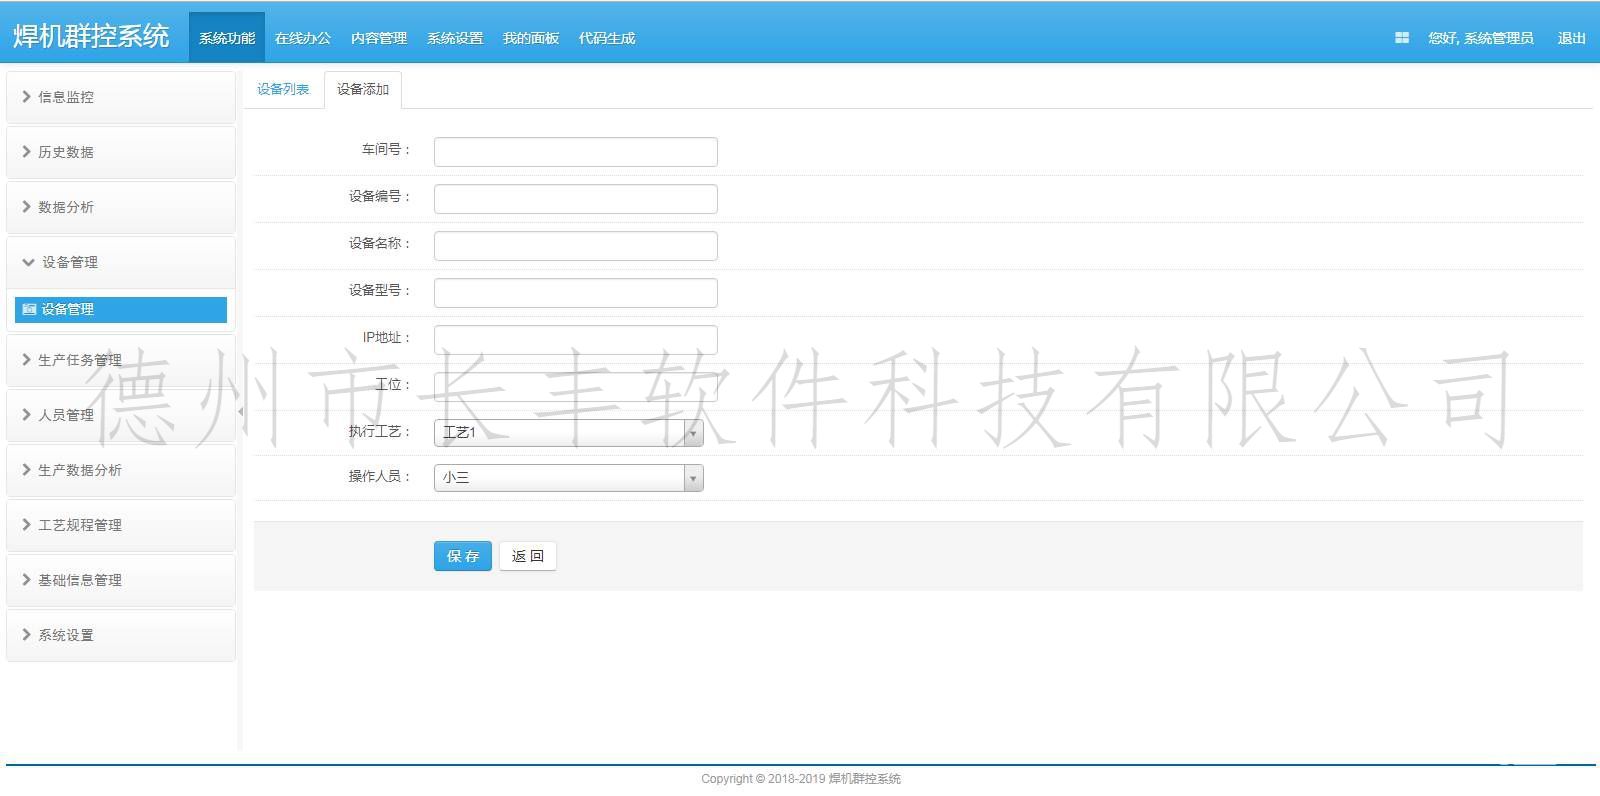Focus the 设备编号 input field

coord(575,198)
